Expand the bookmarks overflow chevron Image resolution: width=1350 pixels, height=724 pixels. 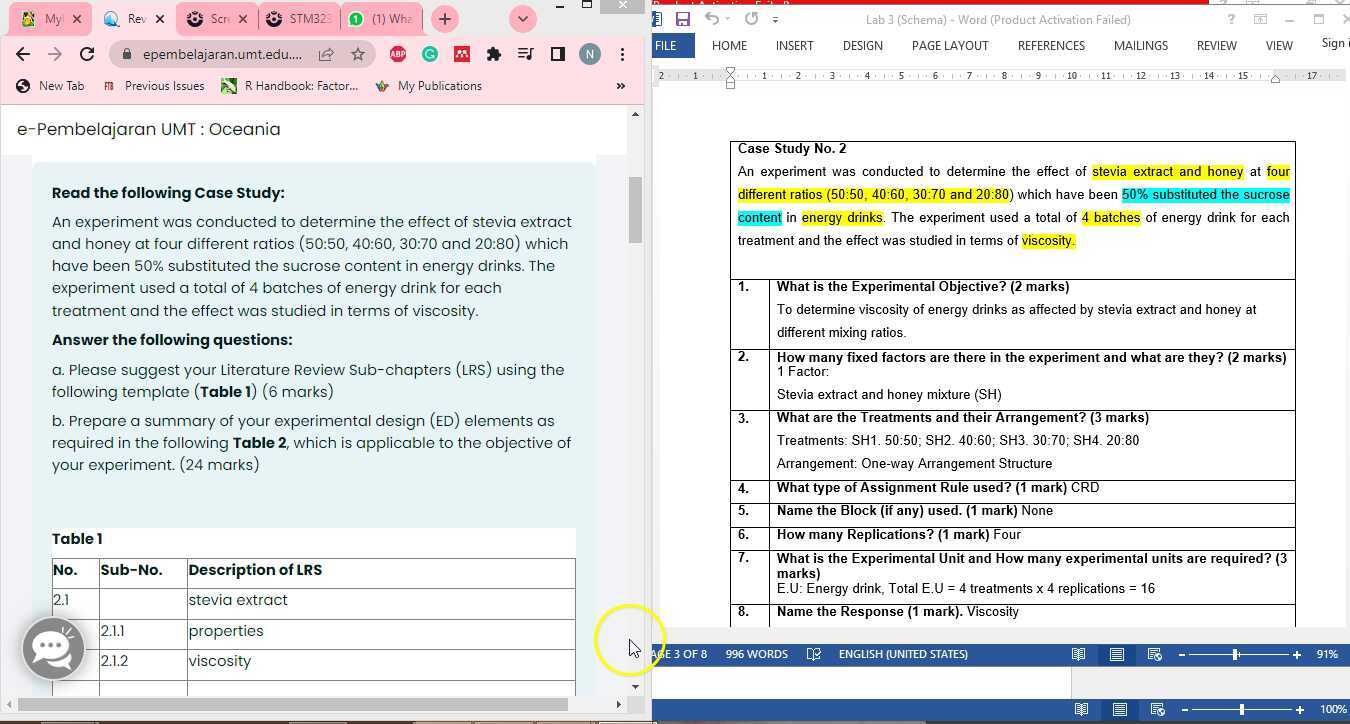620,86
